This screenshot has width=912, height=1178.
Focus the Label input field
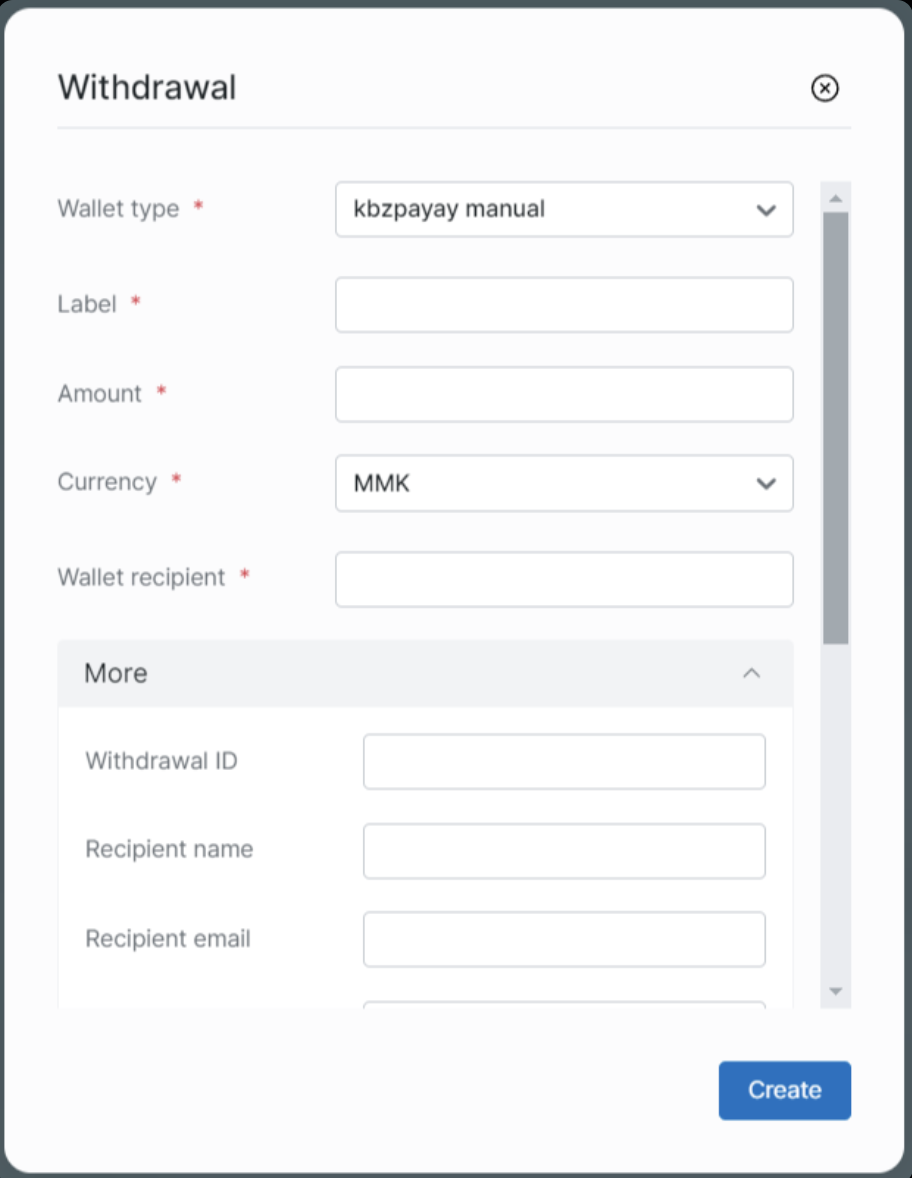click(x=563, y=305)
